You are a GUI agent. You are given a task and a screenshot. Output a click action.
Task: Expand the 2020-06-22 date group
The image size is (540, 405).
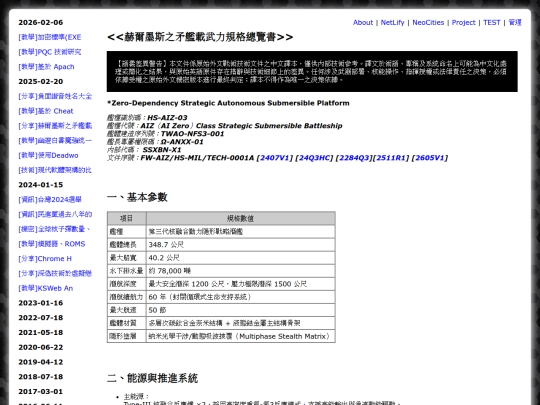(x=41, y=347)
